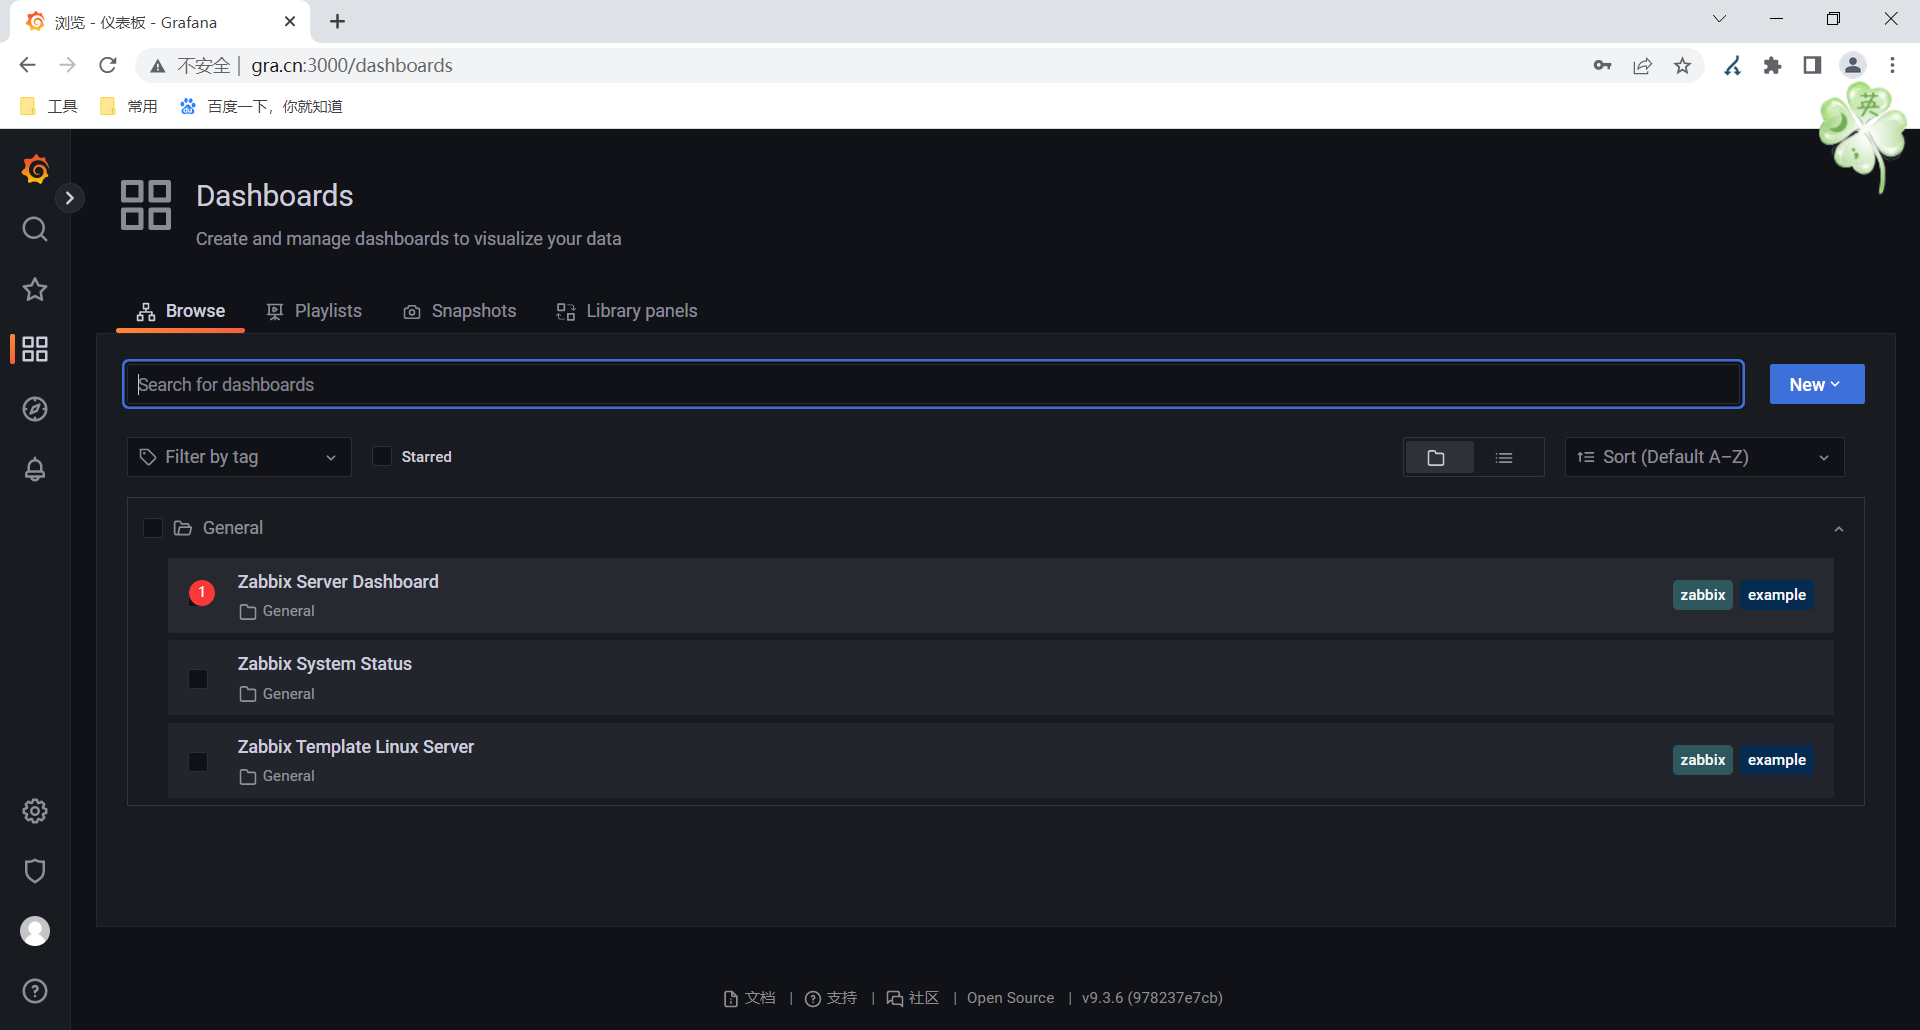Open the New dropdown button
The image size is (1920, 1030).
coord(1816,384)
